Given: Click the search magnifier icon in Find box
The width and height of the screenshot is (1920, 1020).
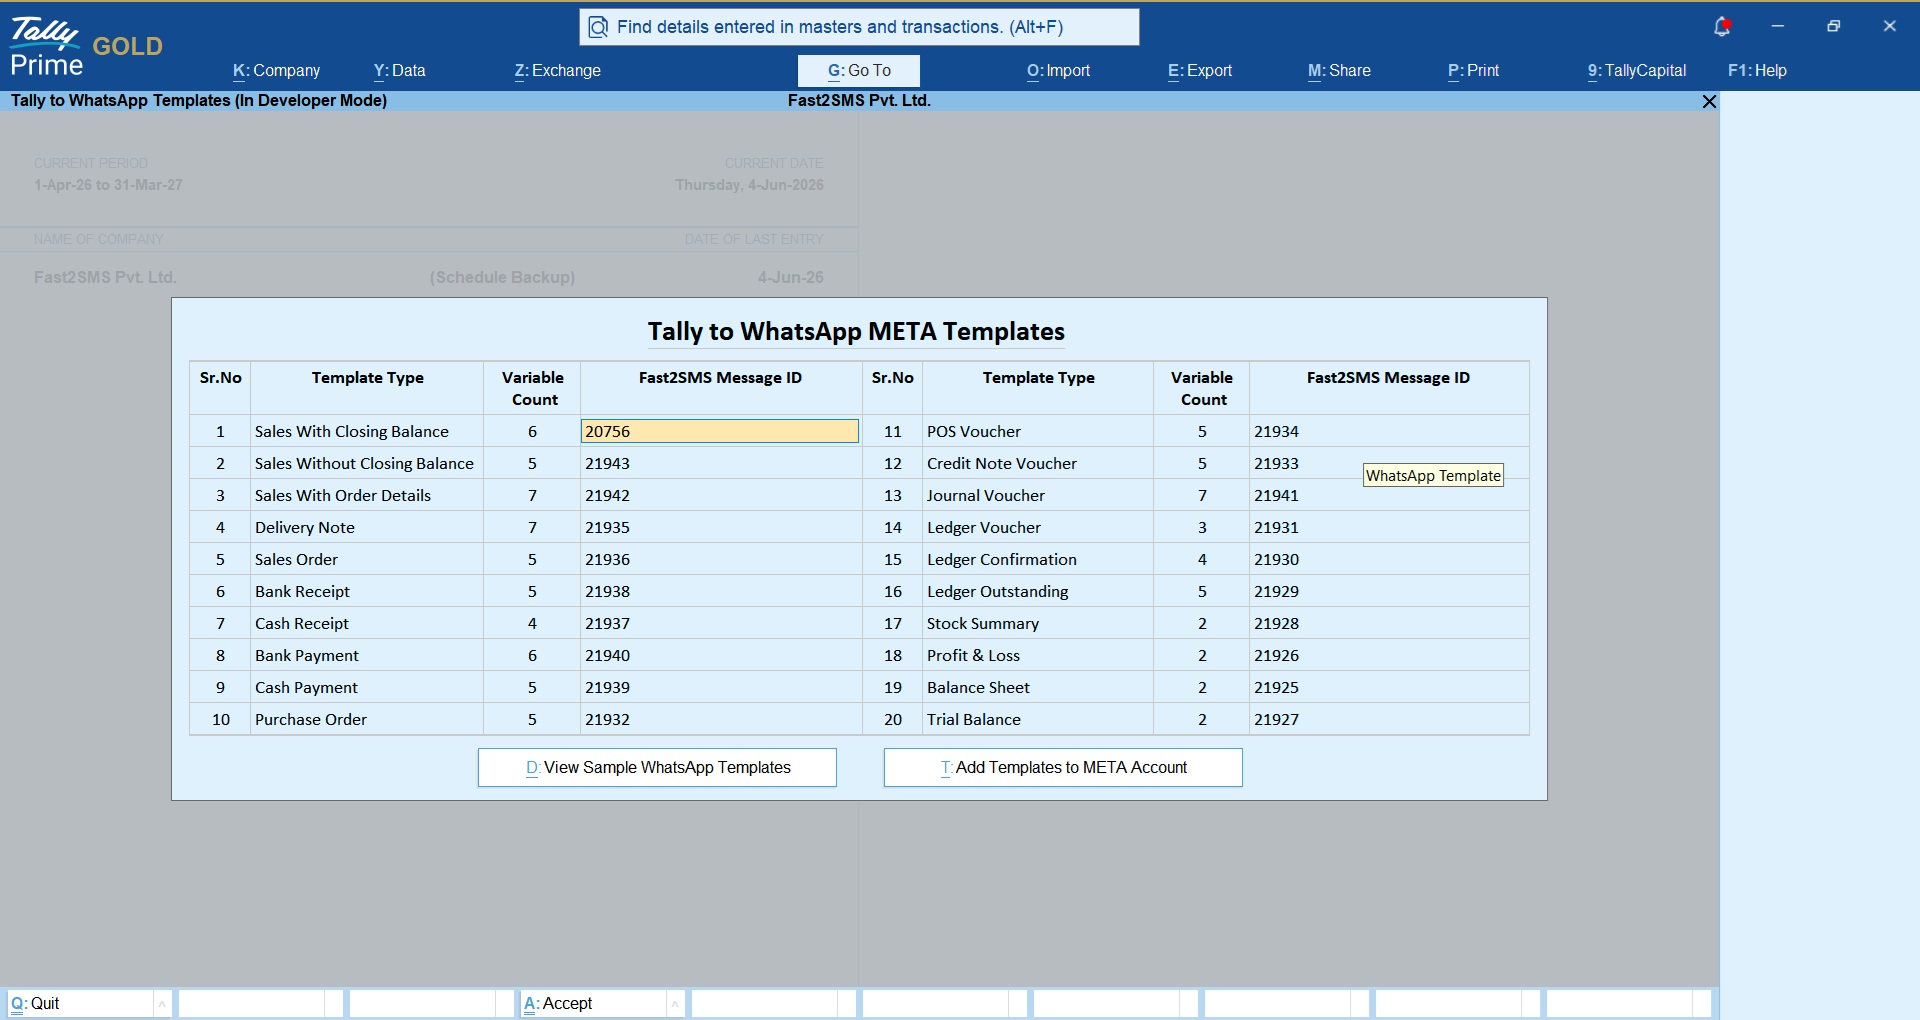Looking at the screenshot, I should (598, 27).
